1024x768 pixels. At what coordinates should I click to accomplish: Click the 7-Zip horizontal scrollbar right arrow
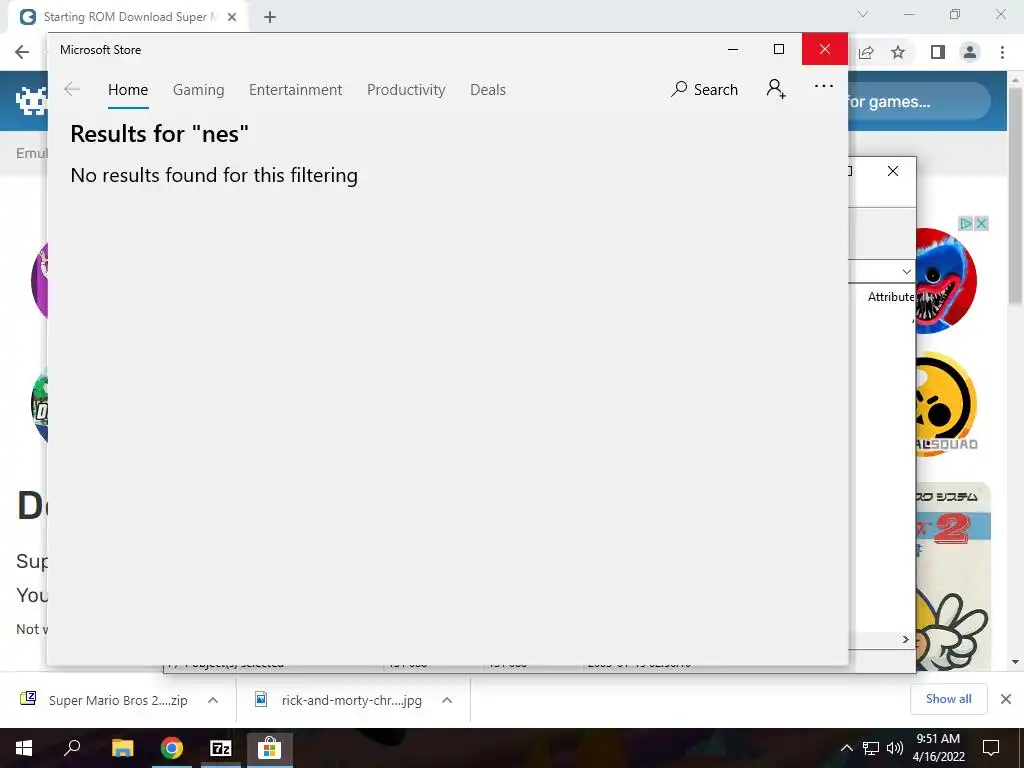click(906, 639)
